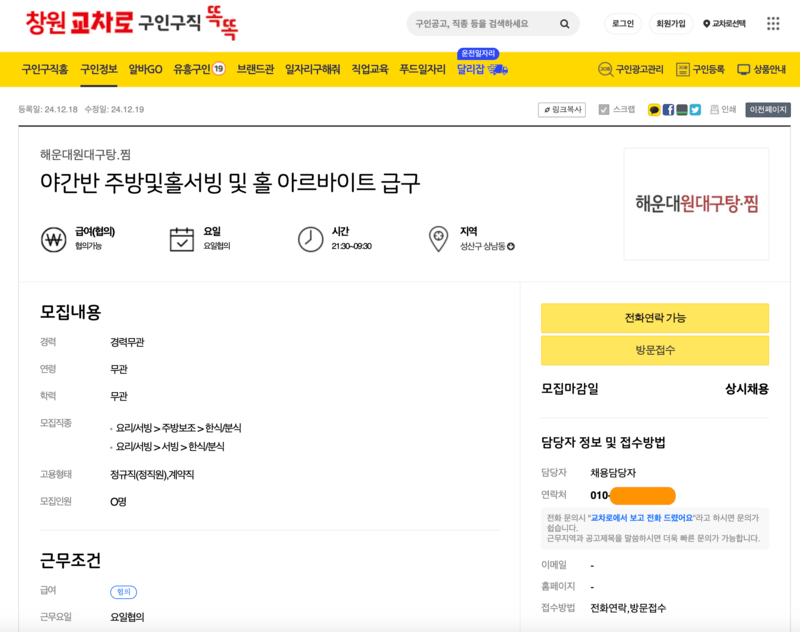
Task: Click the 전화연락 가능 button
Action: pyautogui.click(x=653, y=318)
